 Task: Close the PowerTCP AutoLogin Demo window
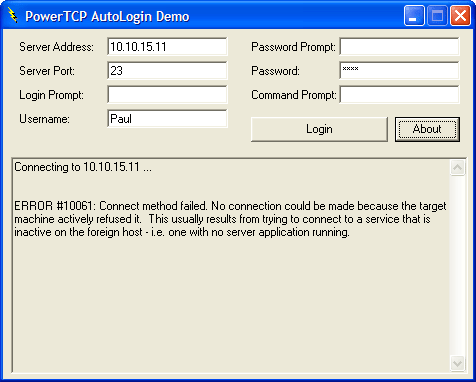[460, 15]
